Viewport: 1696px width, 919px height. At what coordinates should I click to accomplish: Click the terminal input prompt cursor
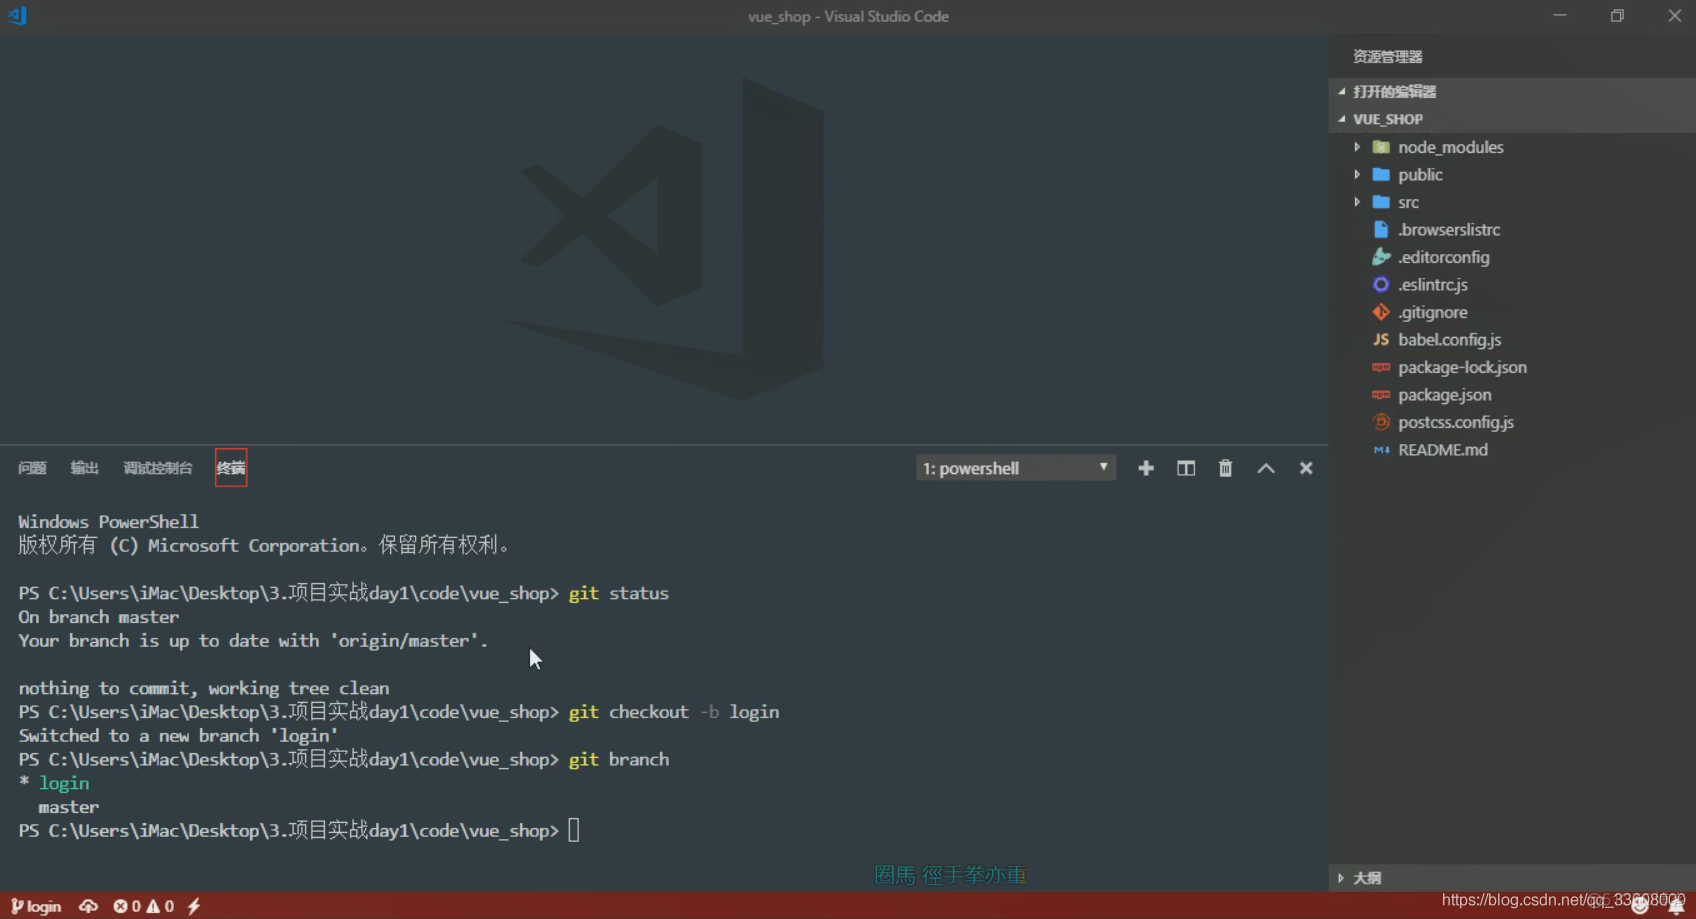pyautogui.click(x=574, y=830)
